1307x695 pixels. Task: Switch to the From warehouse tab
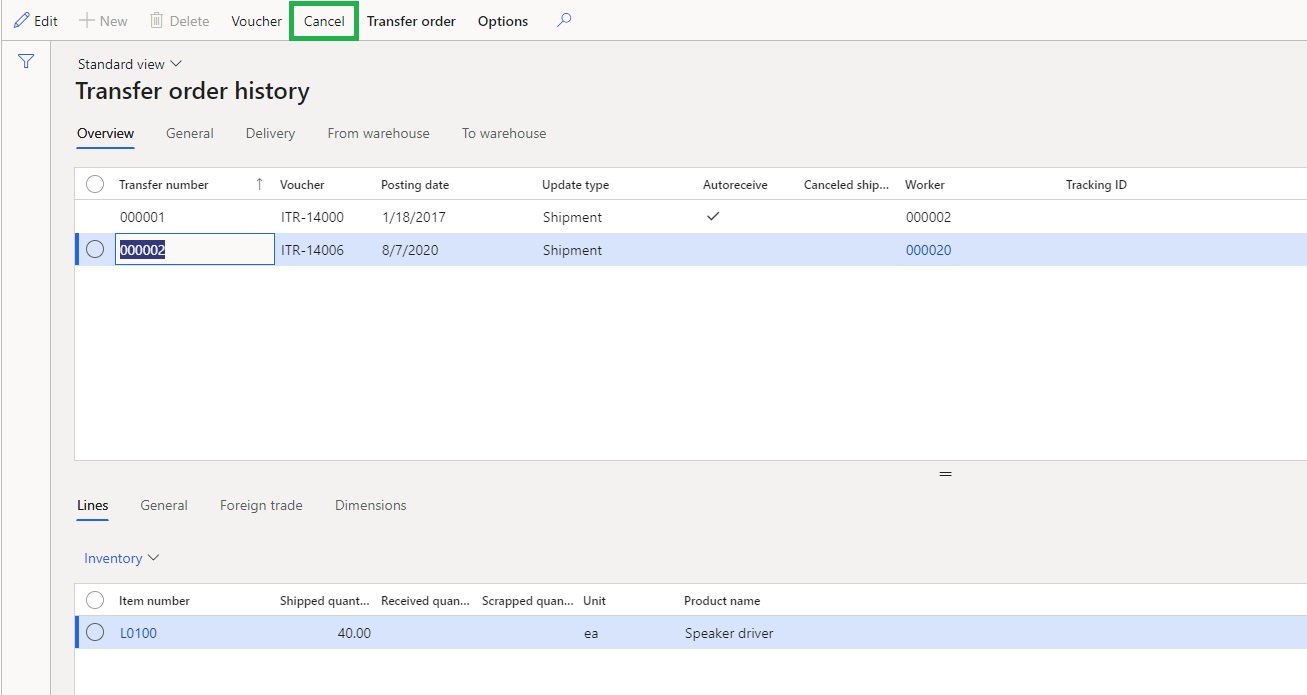pyautogui.click(x=378, y=133)
